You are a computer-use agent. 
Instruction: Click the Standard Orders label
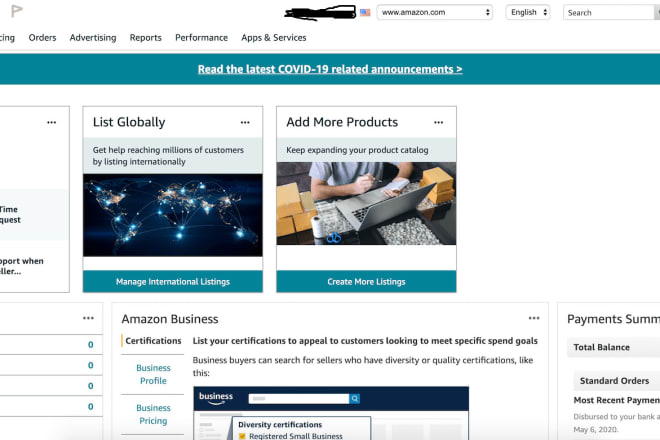click(614, 381)
